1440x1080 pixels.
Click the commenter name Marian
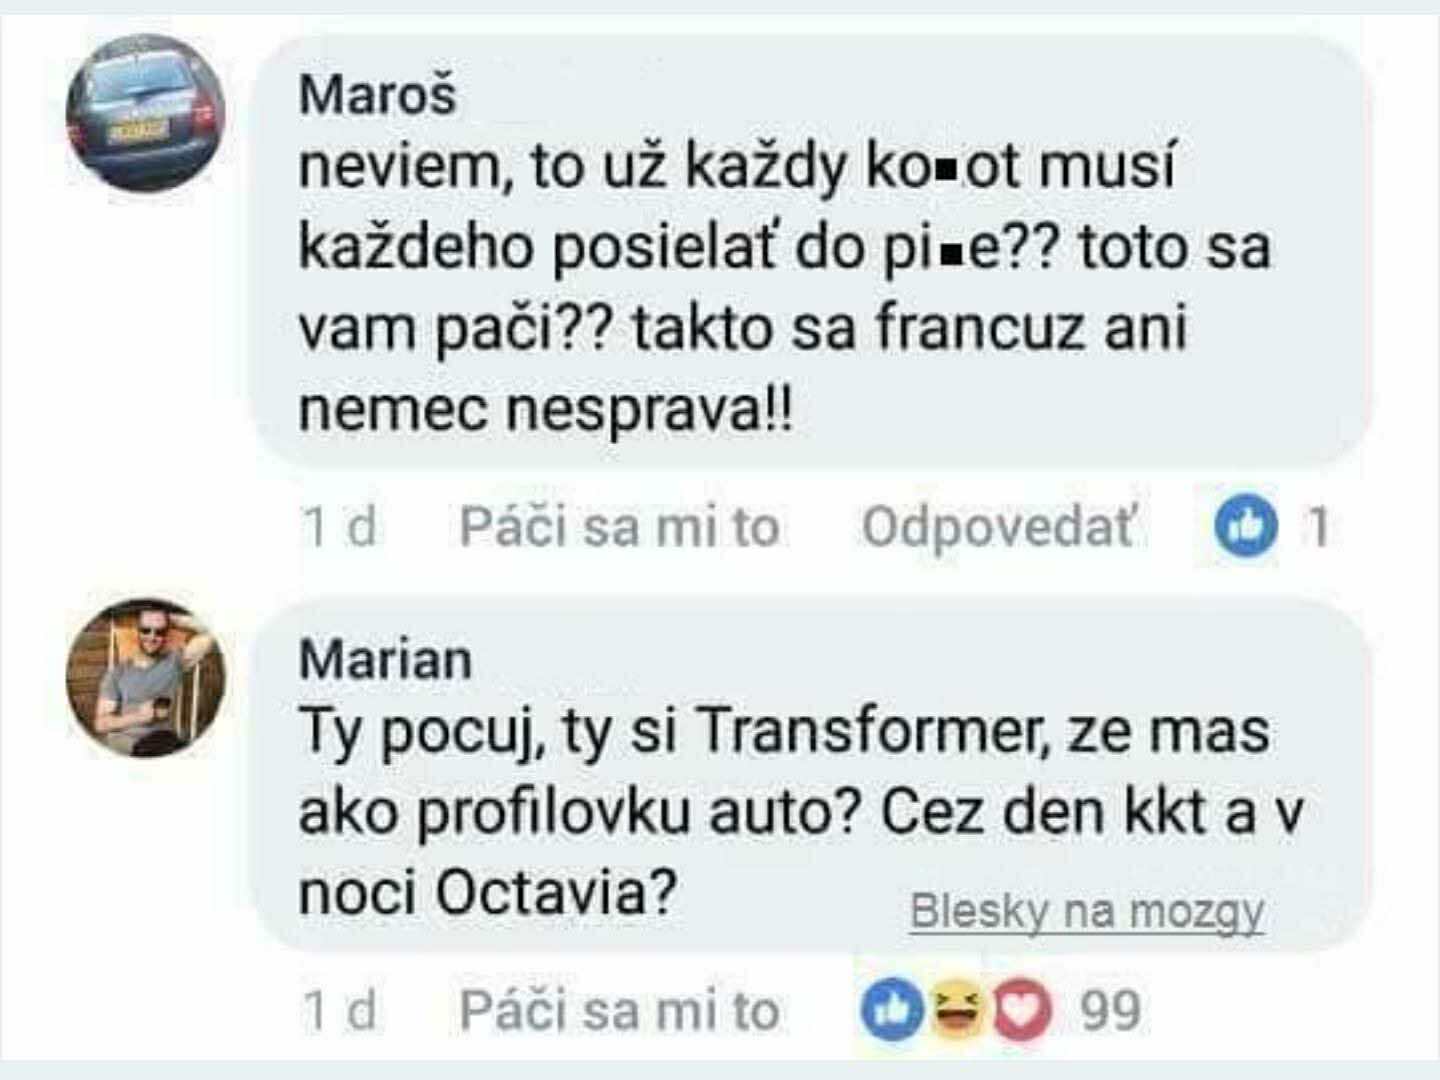(x=385, y=660)
